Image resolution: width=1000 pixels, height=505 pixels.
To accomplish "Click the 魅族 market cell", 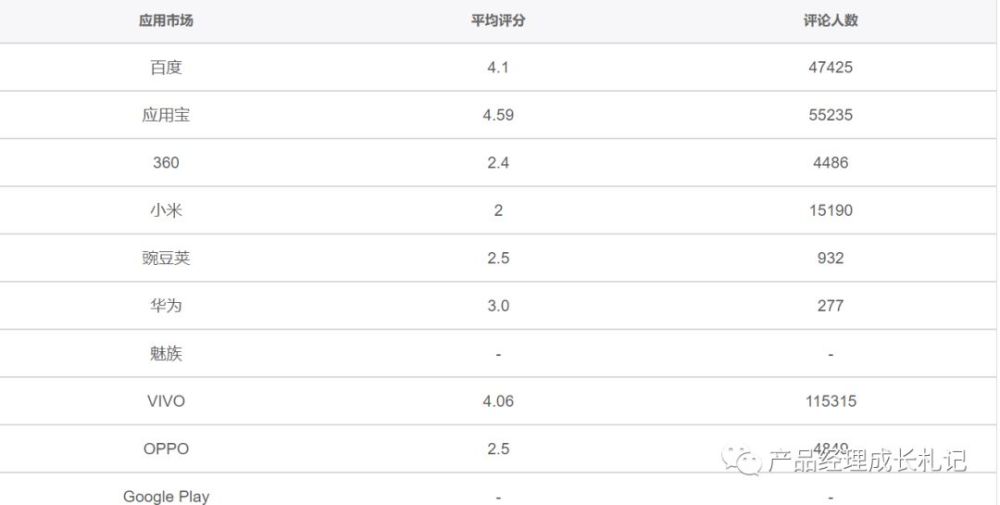I will coord(166,354).
